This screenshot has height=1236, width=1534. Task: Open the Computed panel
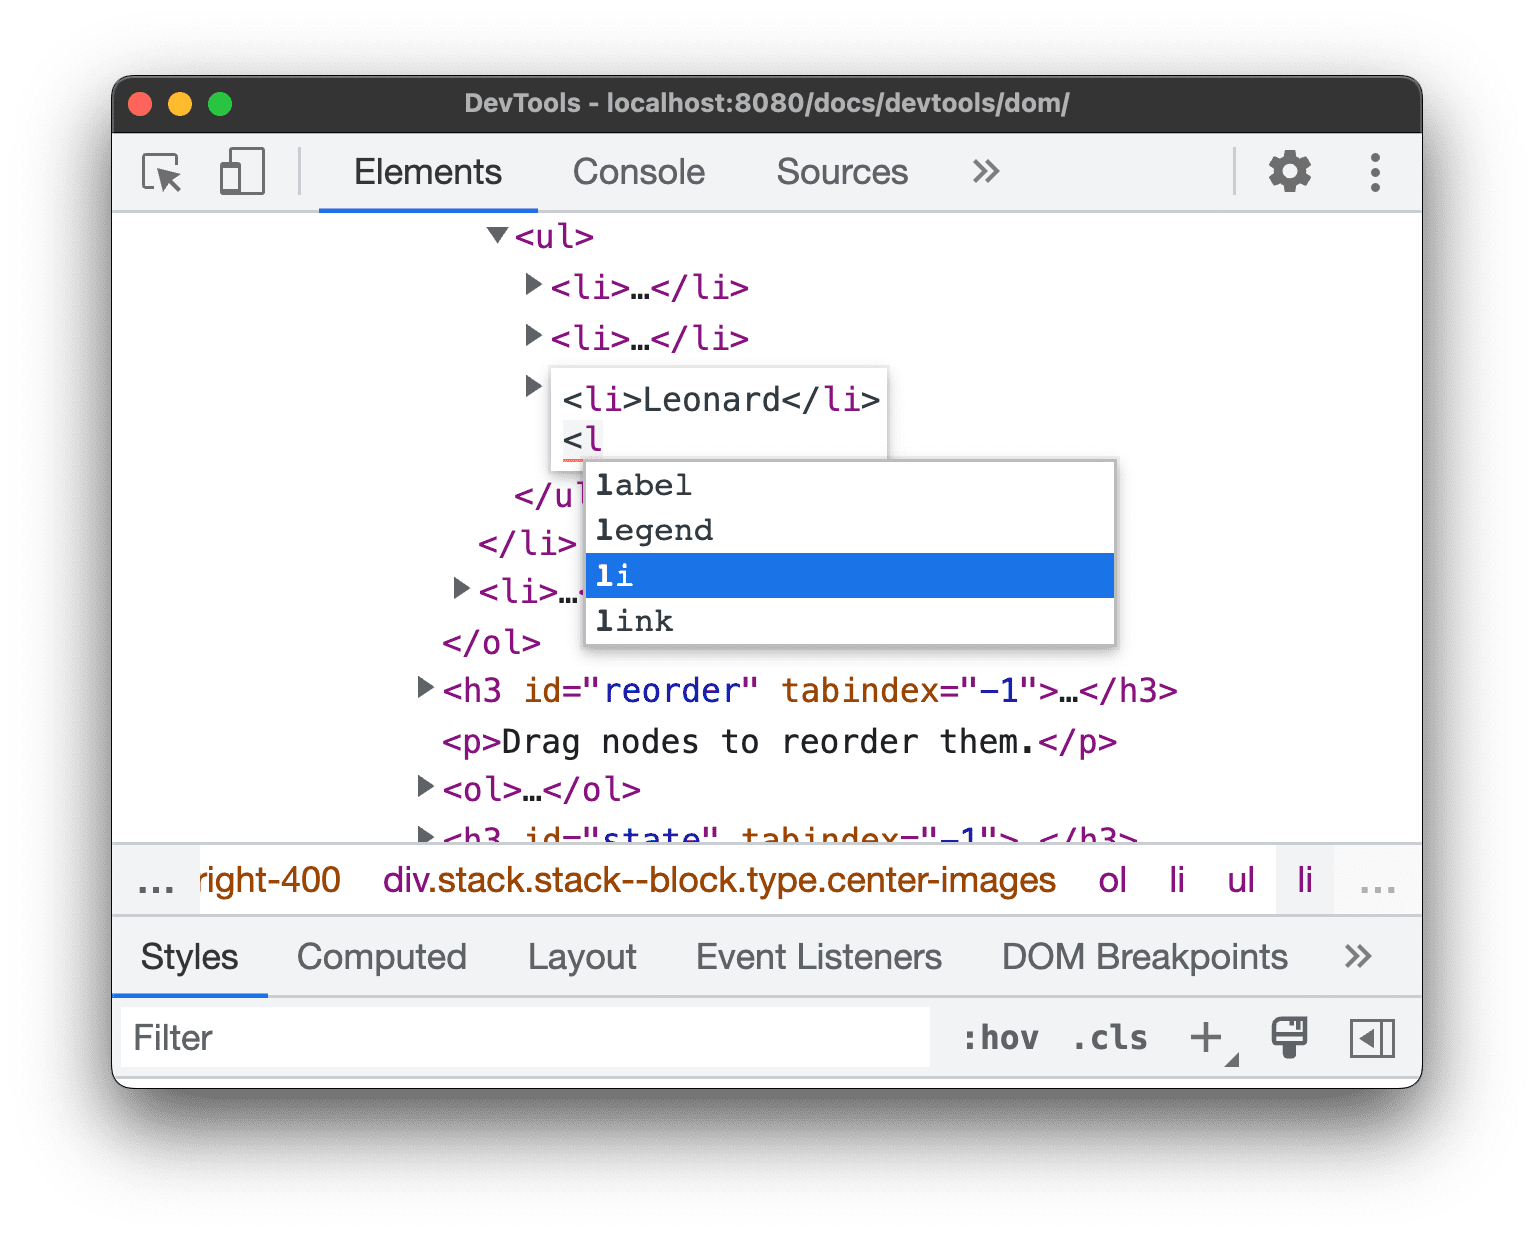coord(381,957)
